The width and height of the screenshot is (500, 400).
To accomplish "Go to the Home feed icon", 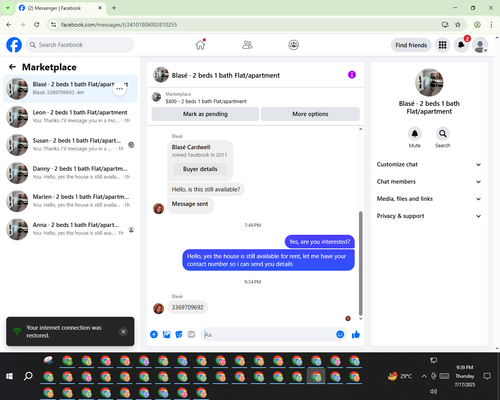I will [200, 45].
